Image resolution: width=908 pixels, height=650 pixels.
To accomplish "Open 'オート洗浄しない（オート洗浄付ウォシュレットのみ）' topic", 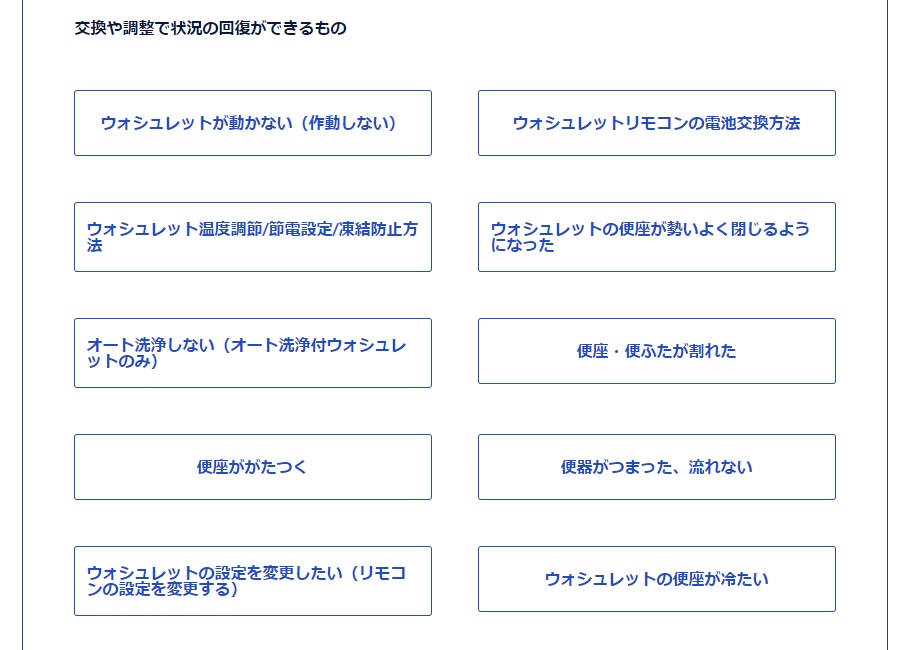I will 252,353.
